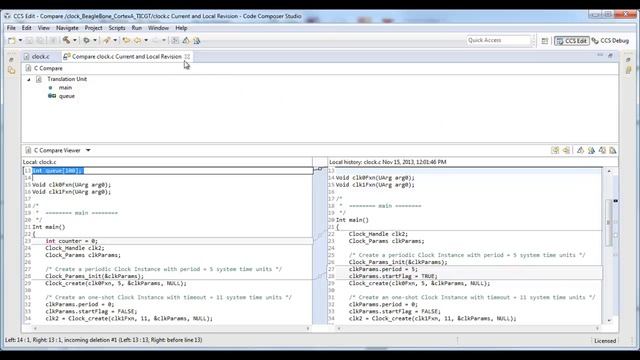Click the center copy-change handle between panes

coord(320,169)
